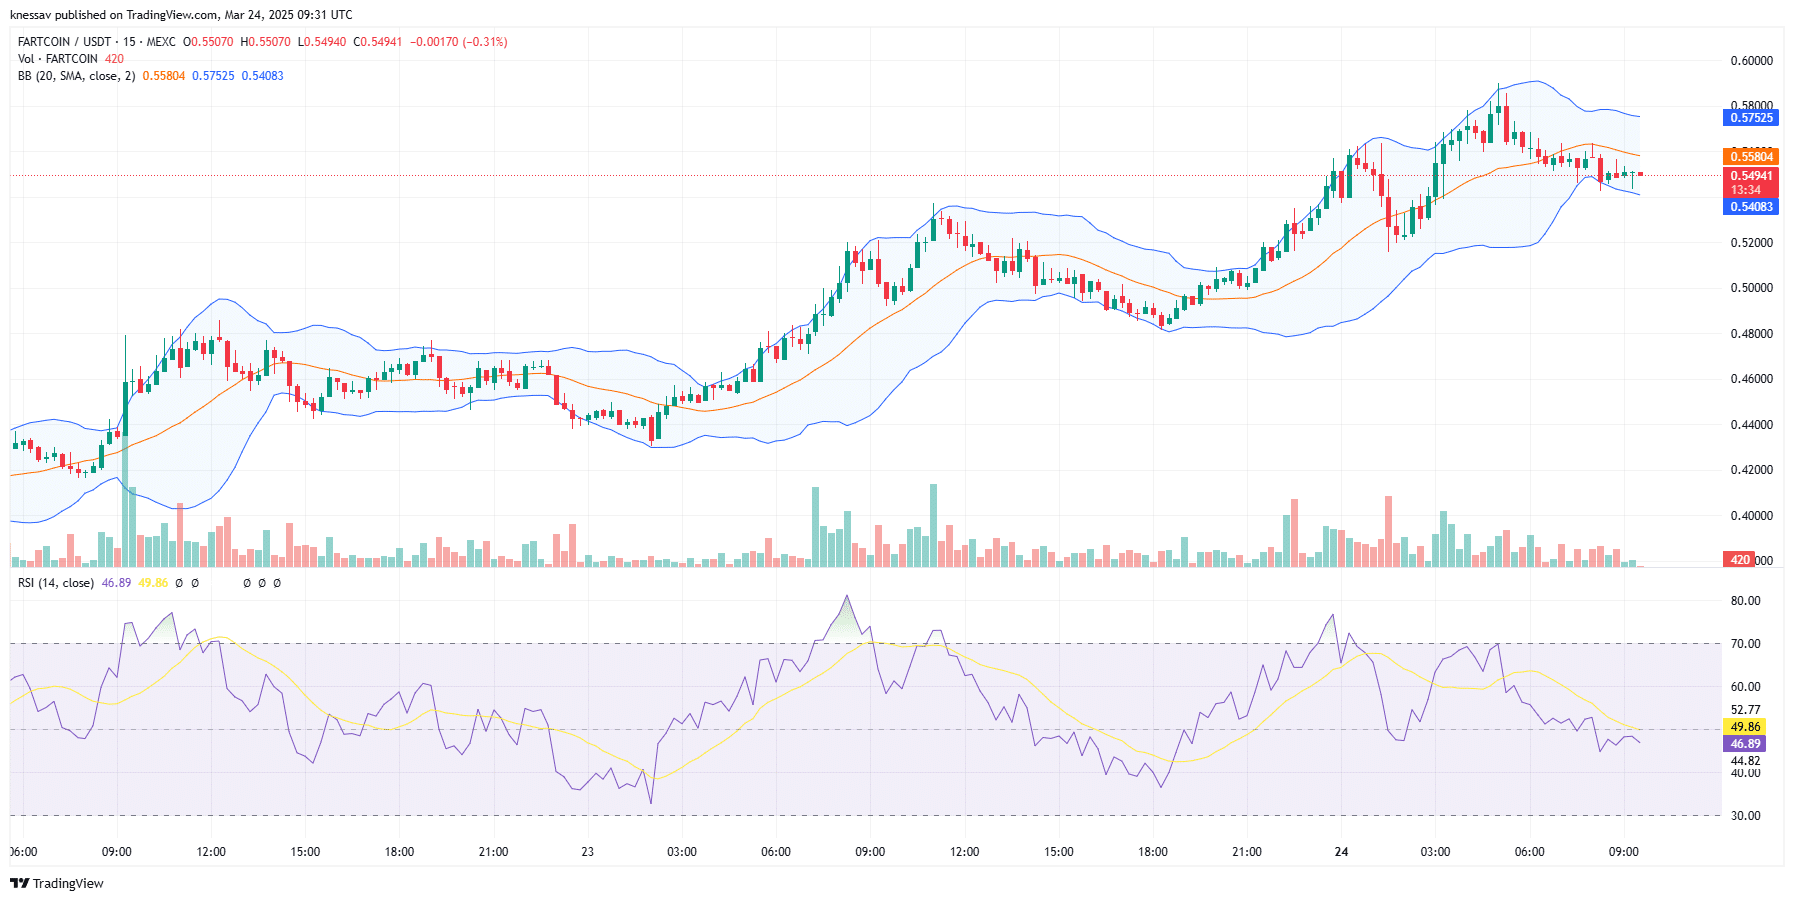Click the 60.00 label on the RSI axis
The height and width of the screenshot is (901, 1794).
(x=1746, y=687)
